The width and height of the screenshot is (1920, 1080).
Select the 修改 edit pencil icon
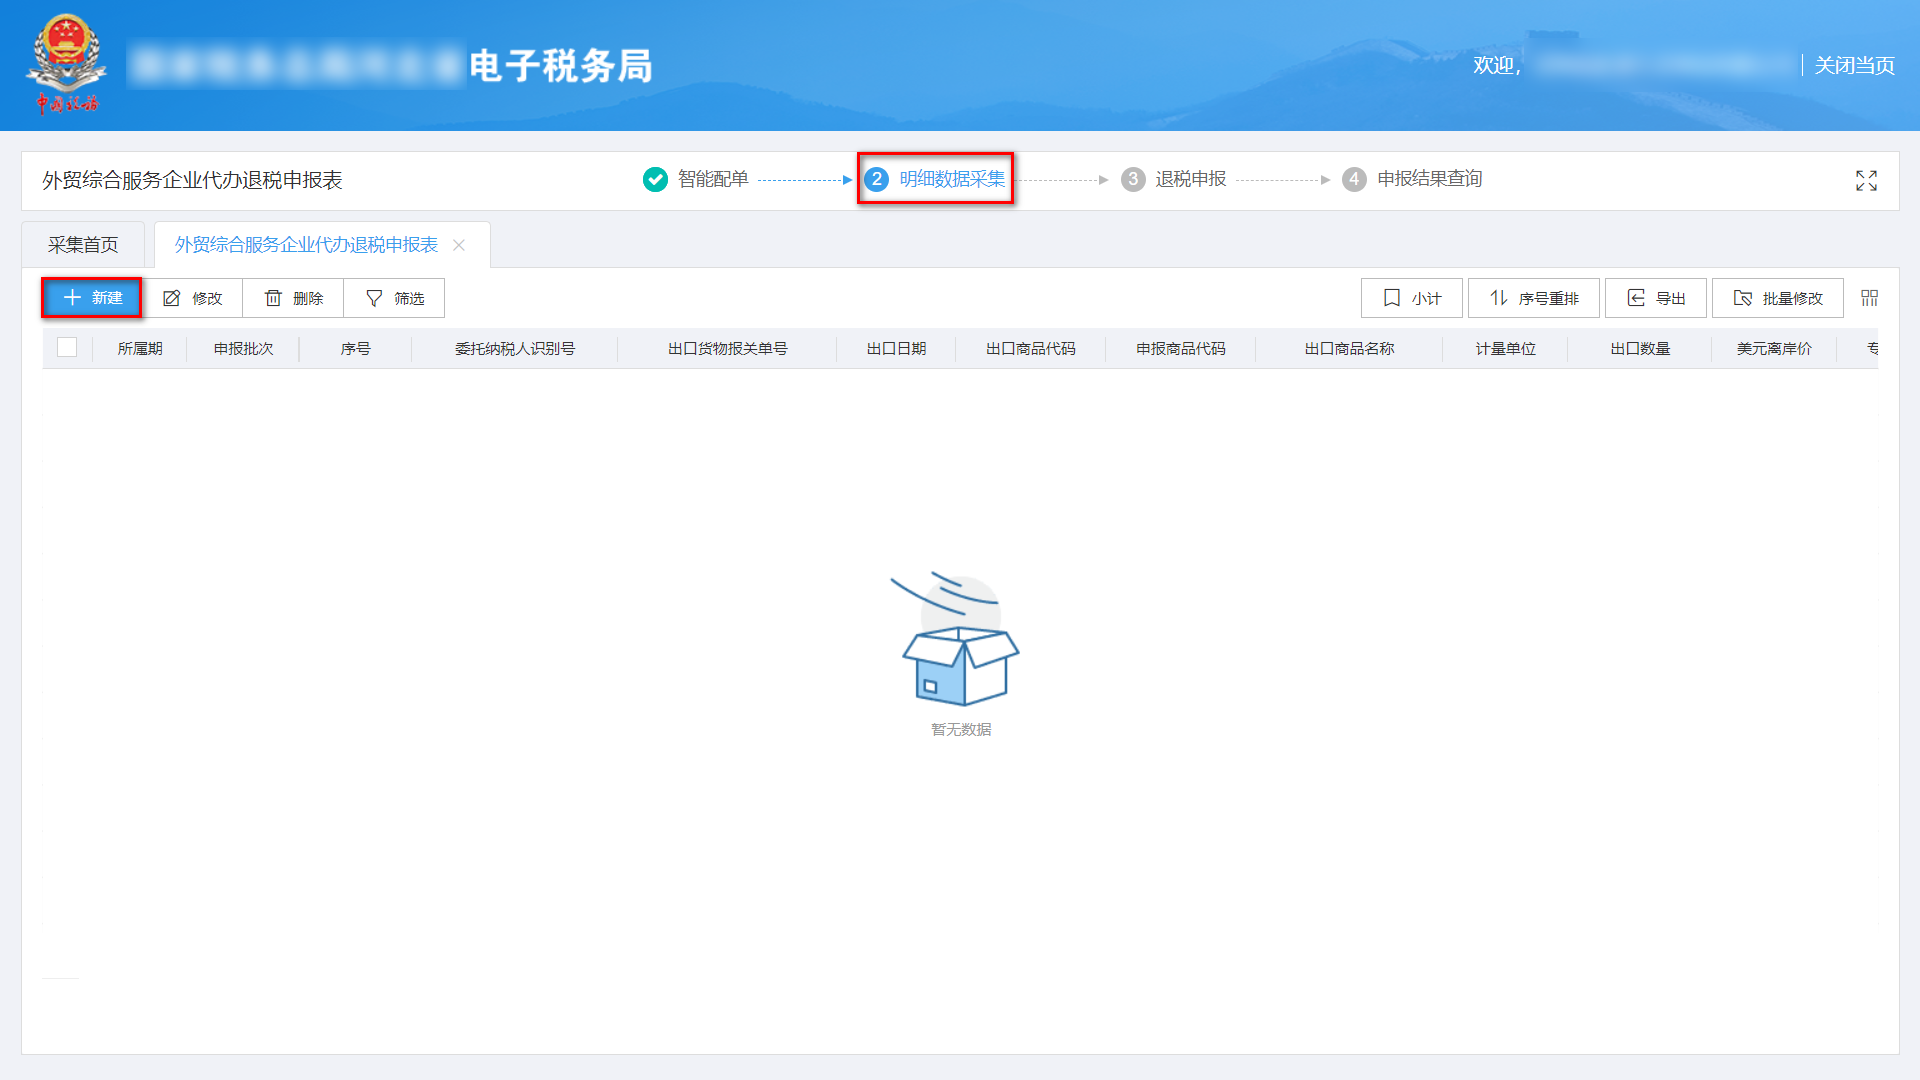tap(171, 297)
